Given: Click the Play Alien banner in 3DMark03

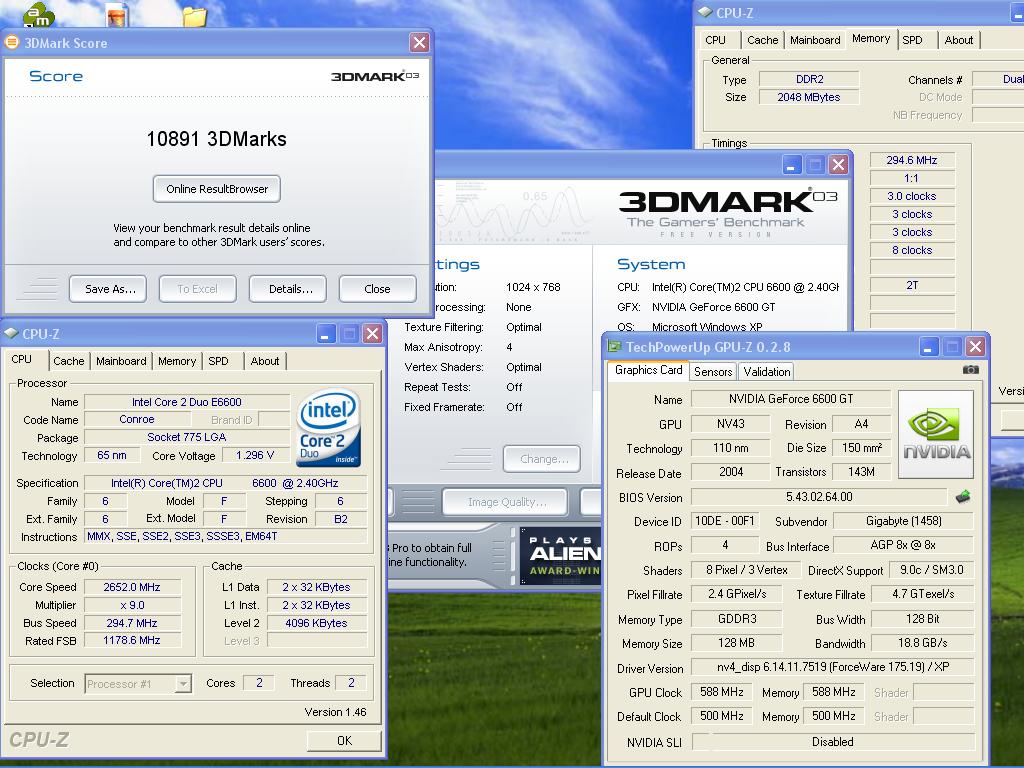Looking at the screenshot, I should pyautogui.click(x=560, y=555).
